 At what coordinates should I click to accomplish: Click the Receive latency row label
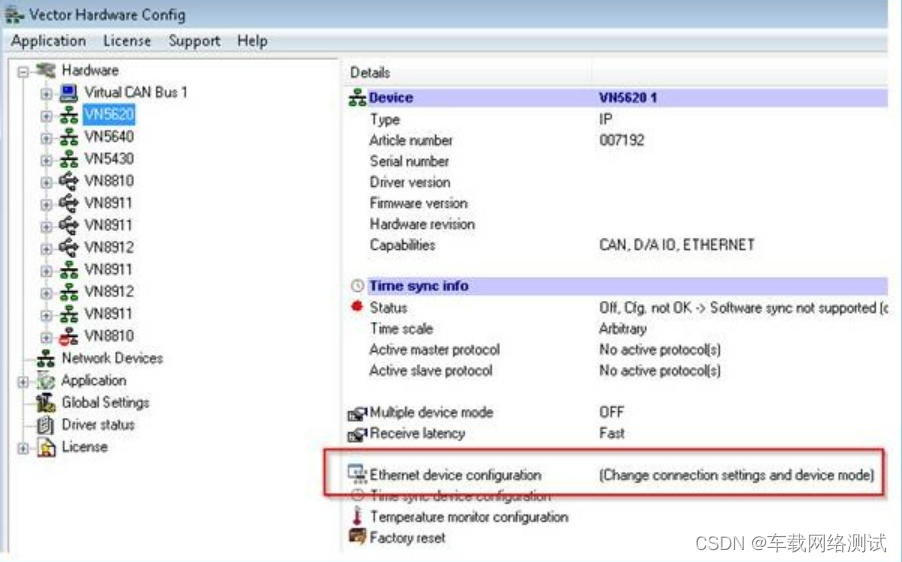click(417, 434)
